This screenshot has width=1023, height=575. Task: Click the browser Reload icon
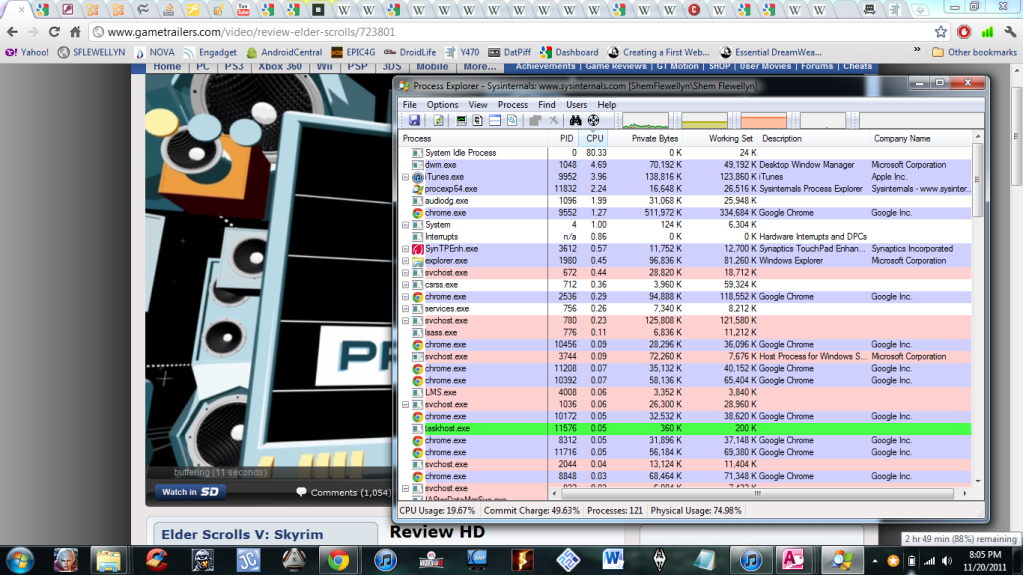click(54, 32)
